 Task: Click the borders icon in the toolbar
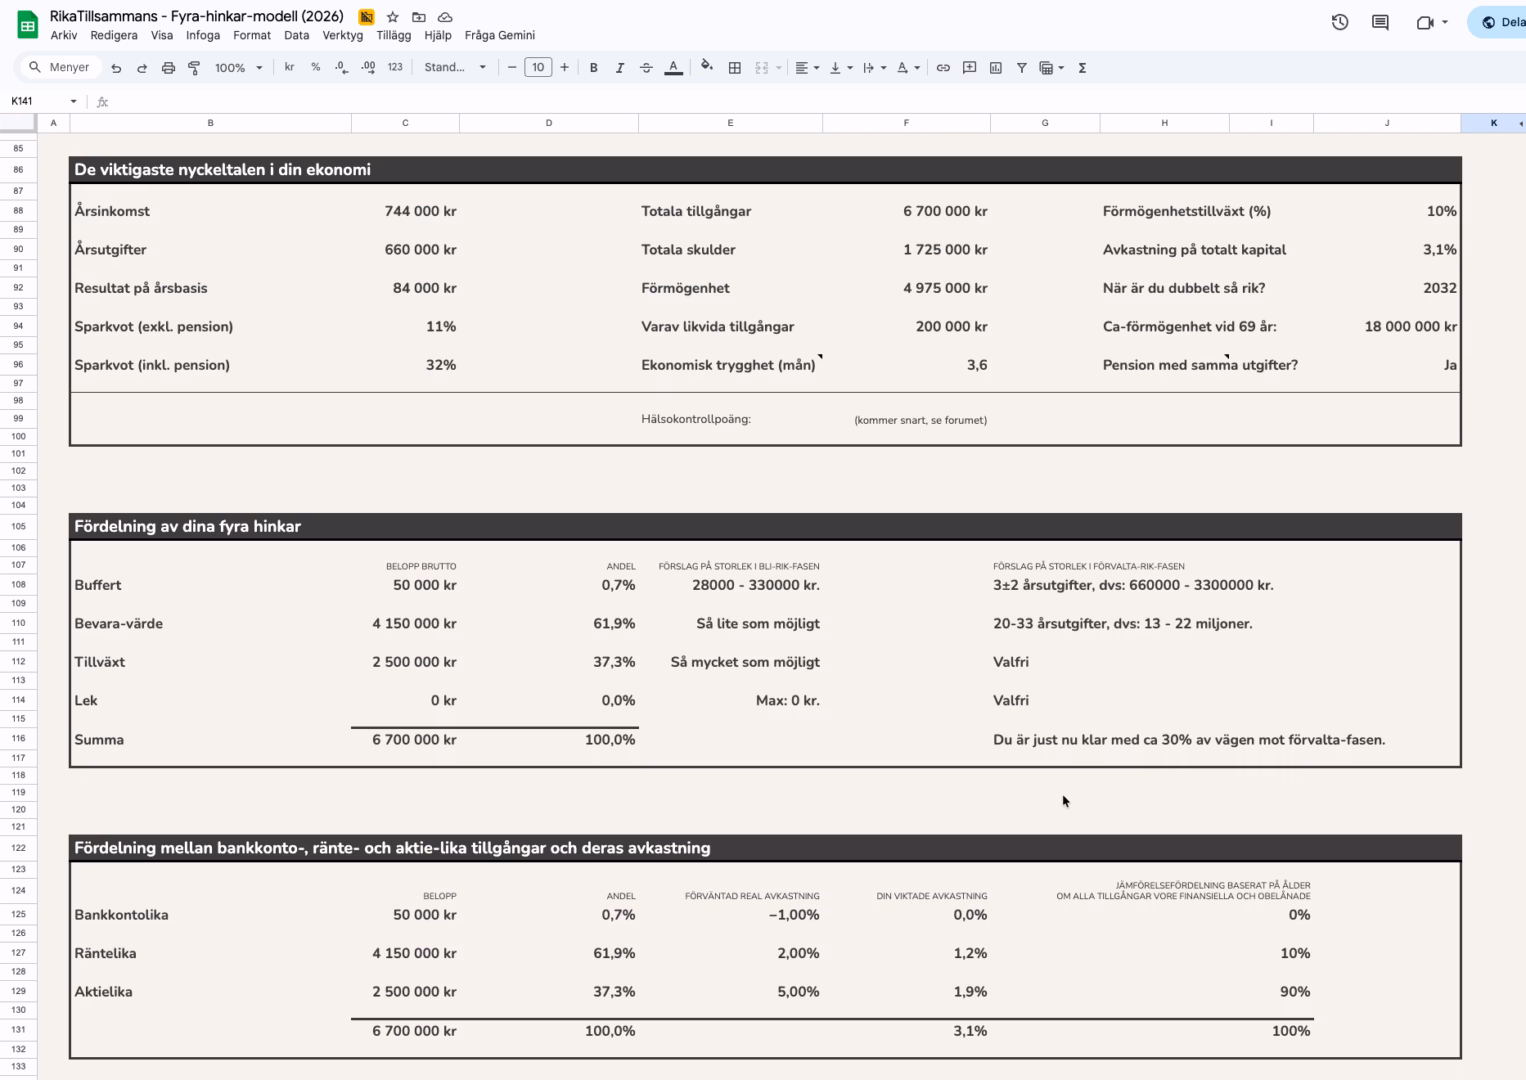(x=735, y=68)
